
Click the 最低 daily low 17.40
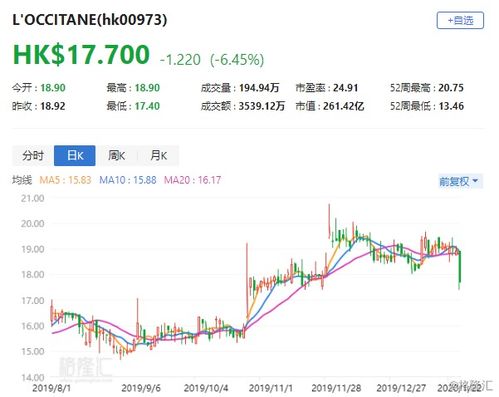pos(147,106)
